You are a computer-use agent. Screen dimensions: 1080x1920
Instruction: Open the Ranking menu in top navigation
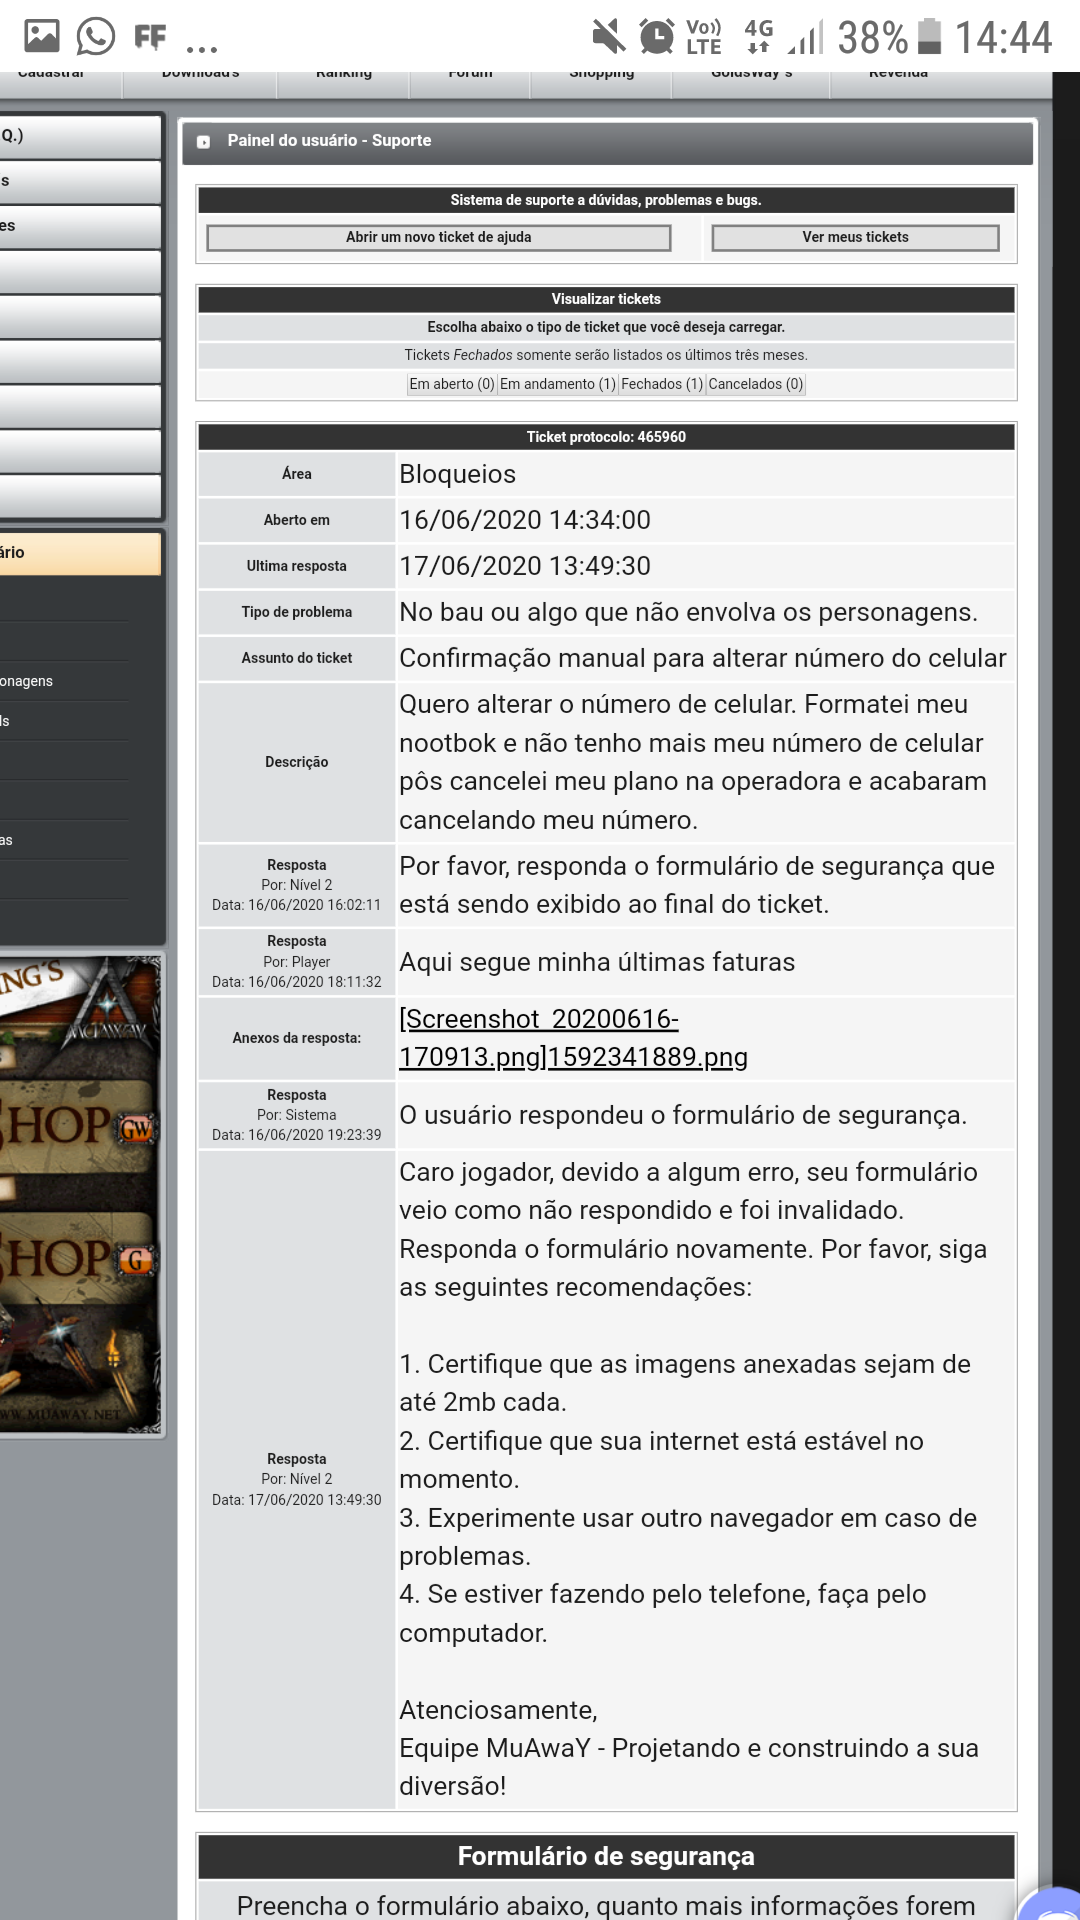pos(343,76)
